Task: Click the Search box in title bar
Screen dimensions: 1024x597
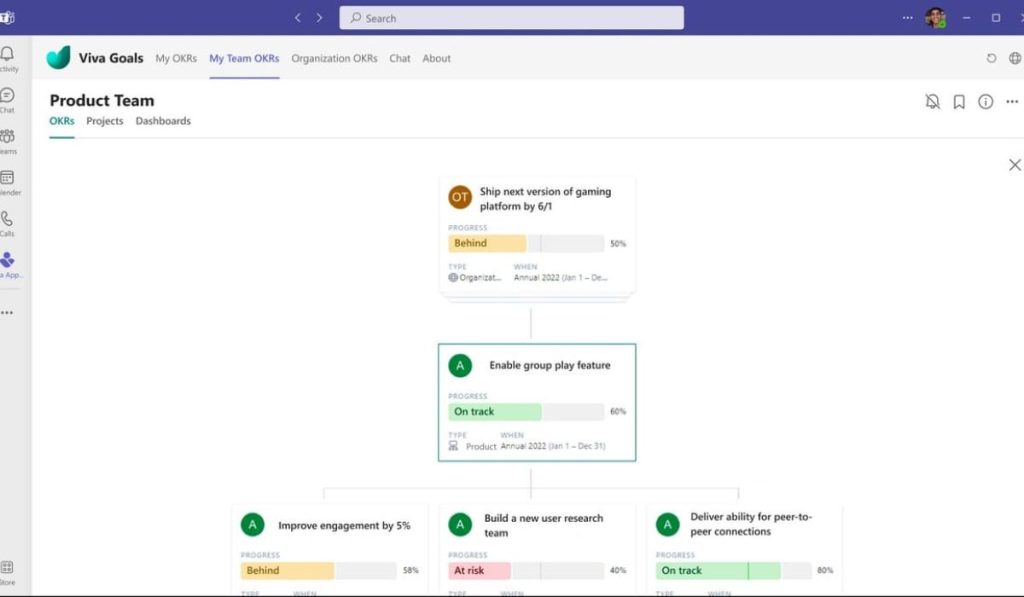Action: pos(511,18)
